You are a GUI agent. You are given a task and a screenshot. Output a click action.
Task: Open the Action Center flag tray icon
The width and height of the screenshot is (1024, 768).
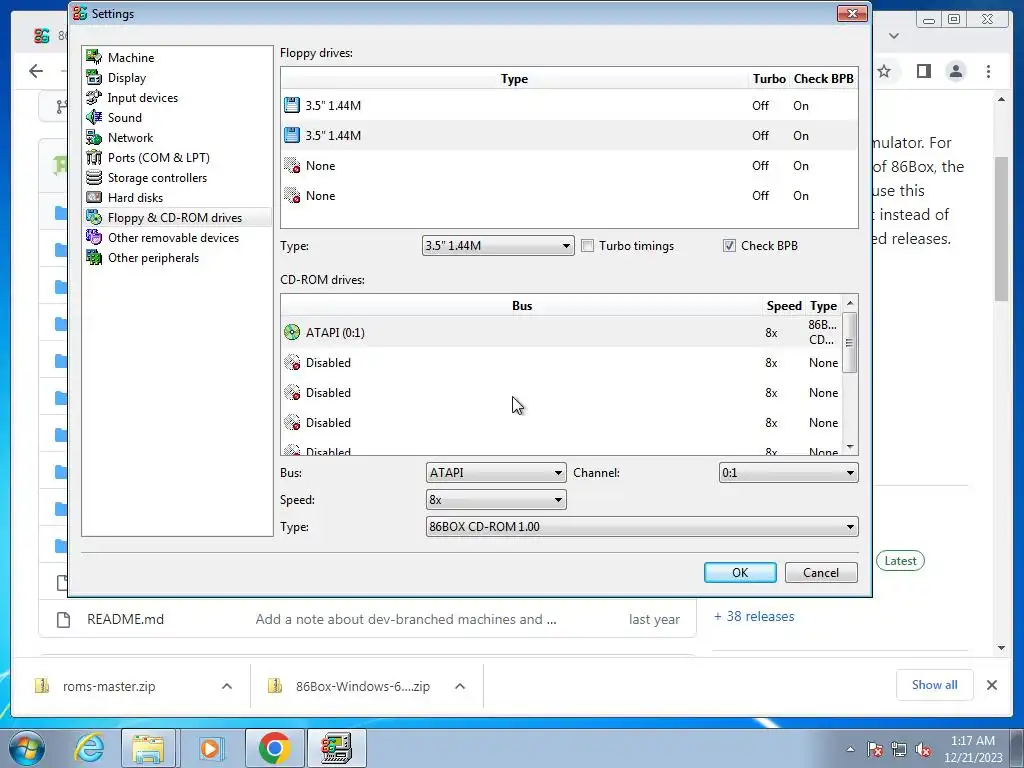click(875, 749)
